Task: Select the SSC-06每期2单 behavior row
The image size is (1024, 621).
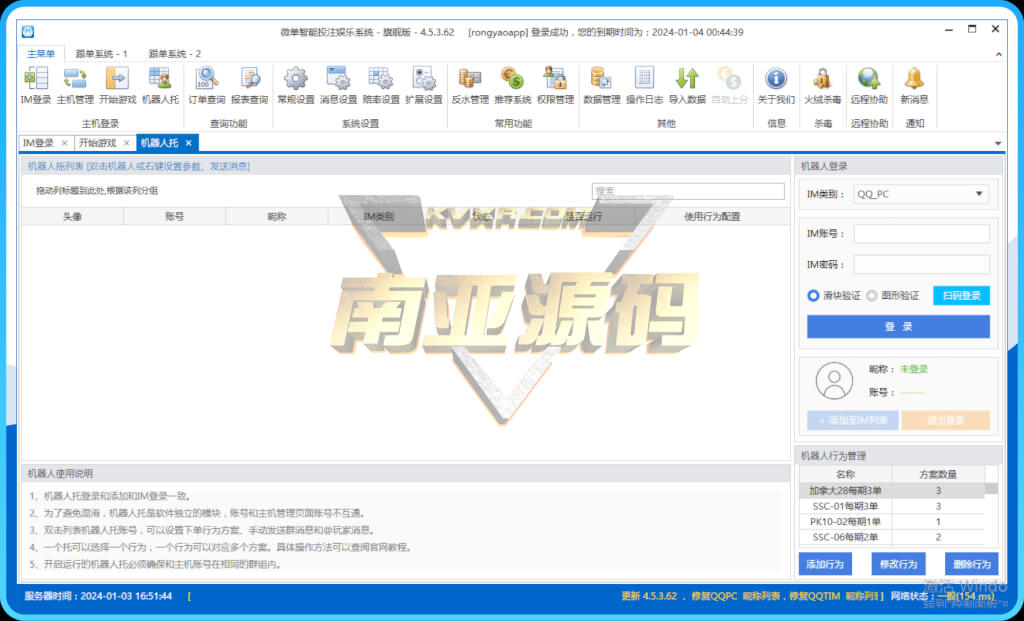Action: 891,537
